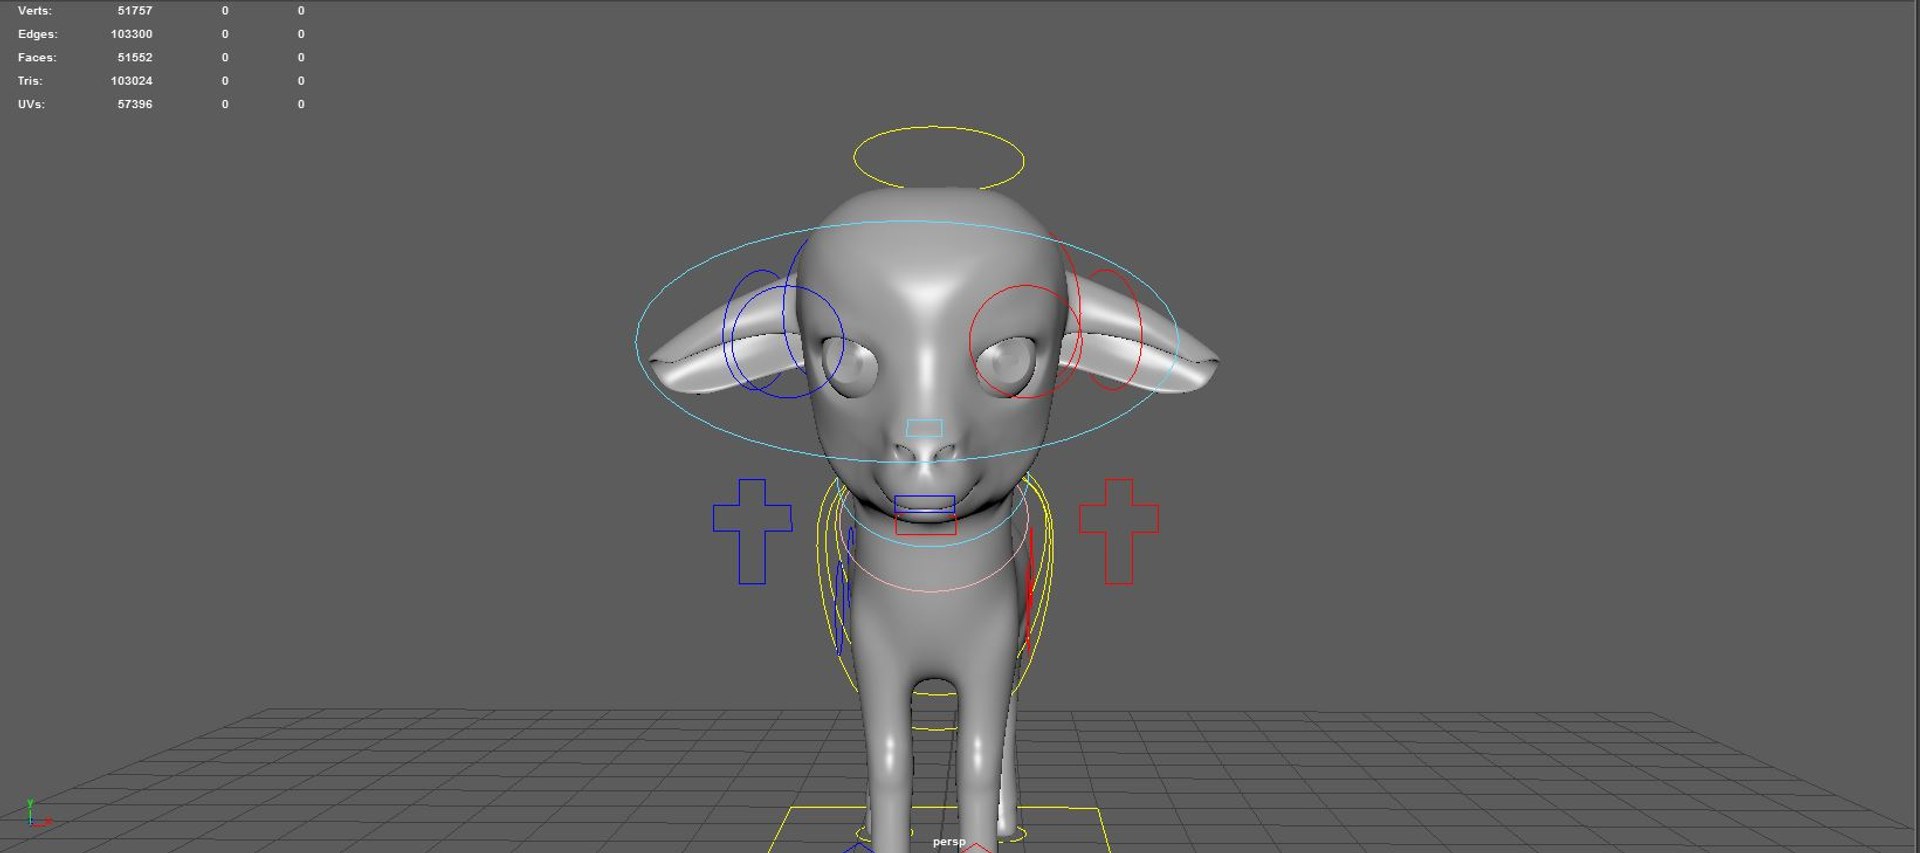Image resolution: width=1920 pixels, height=853 pixels.
Task: Click the "UVs:" label in the HUD
Action: coord(31,104)
